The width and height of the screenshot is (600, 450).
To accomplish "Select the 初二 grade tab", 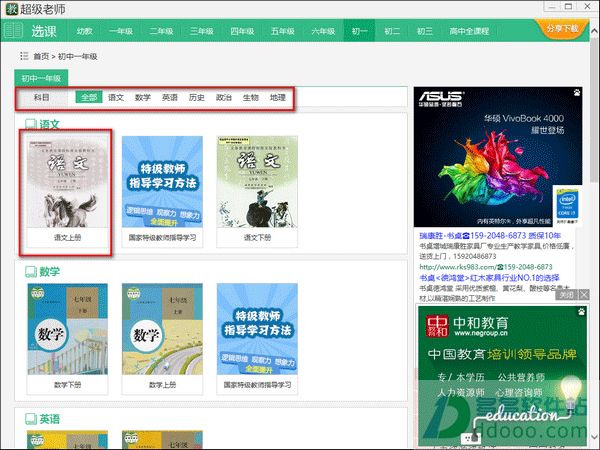I will (392, 31).
